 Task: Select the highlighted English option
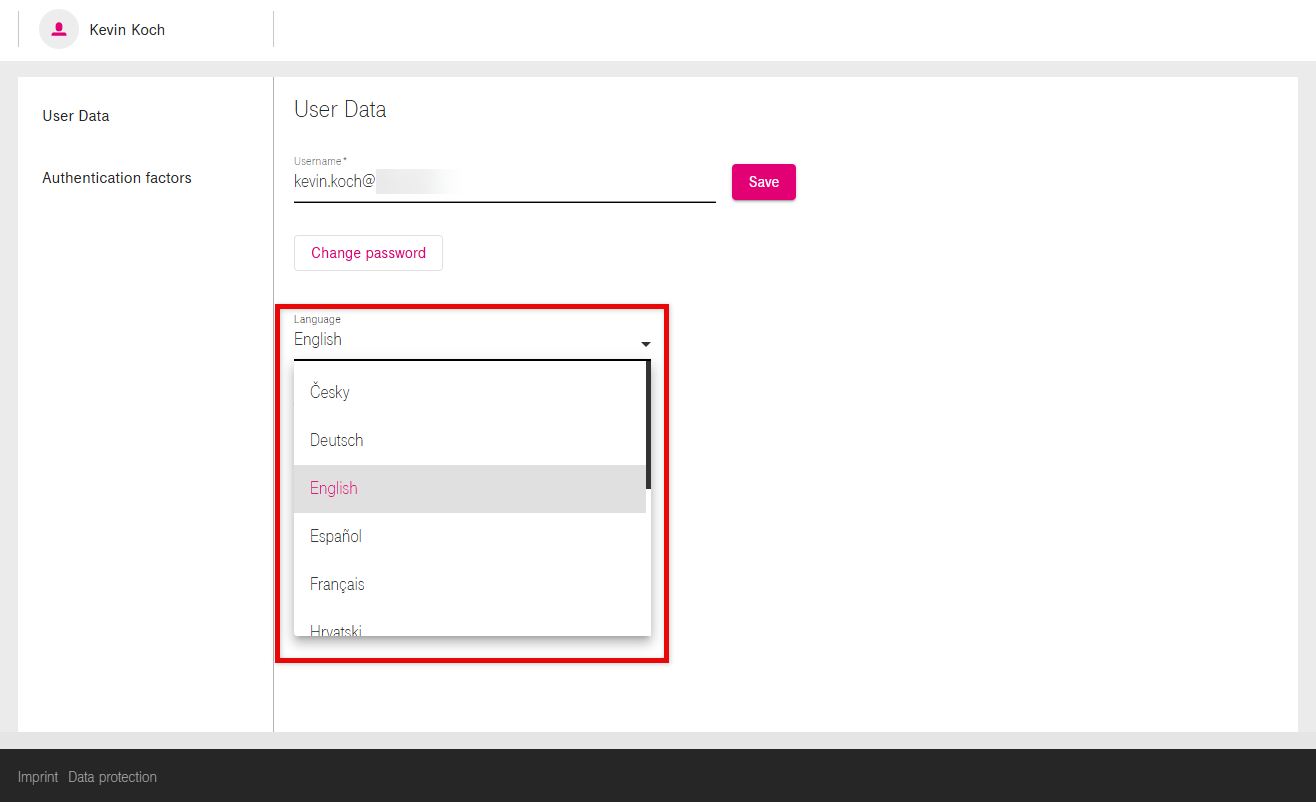pos(334,488)
